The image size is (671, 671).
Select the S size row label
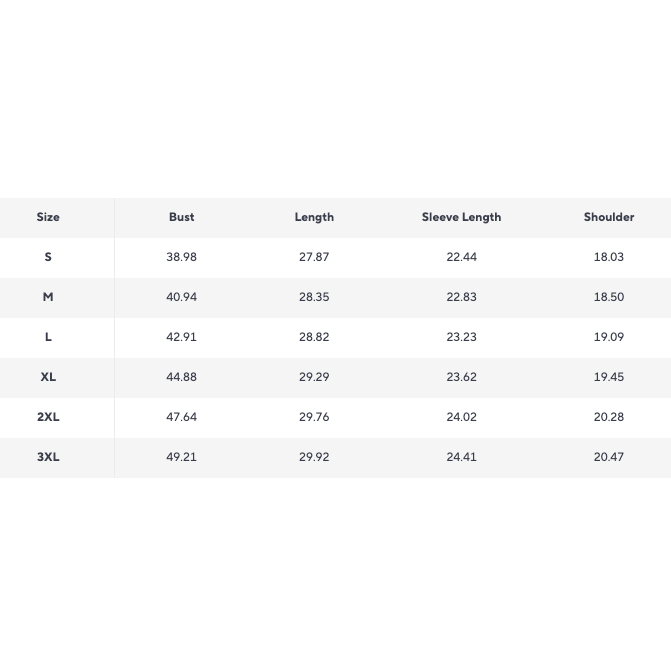48,257
